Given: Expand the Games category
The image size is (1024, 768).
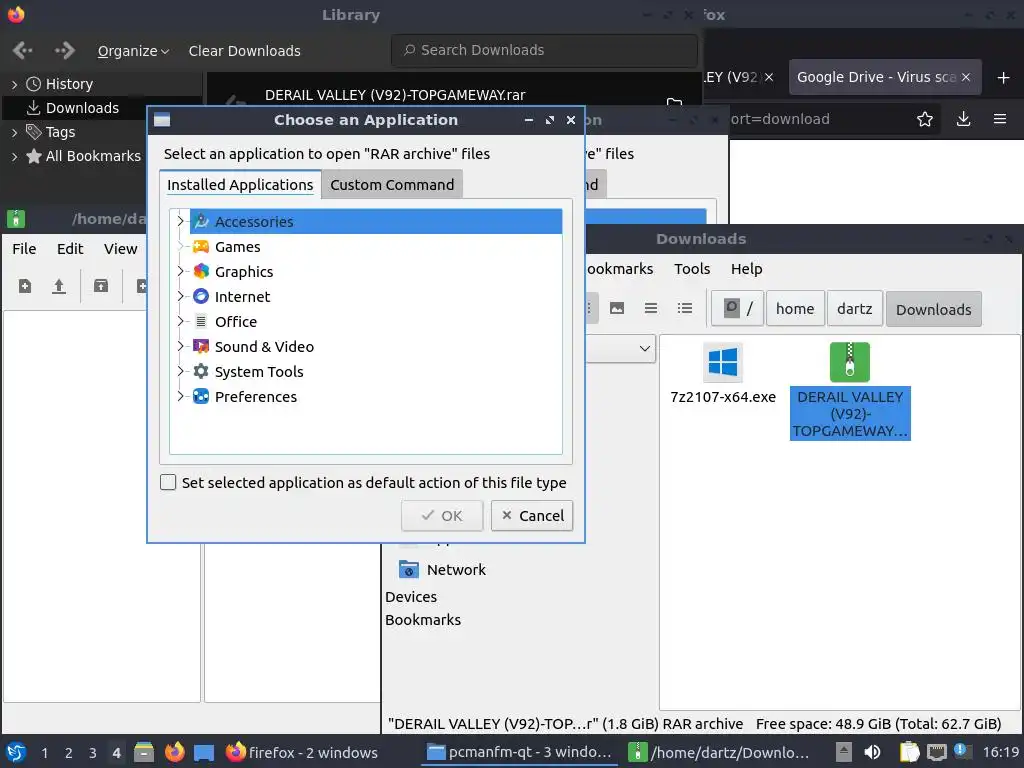Looking at the screenshot, I should point(180,246).
